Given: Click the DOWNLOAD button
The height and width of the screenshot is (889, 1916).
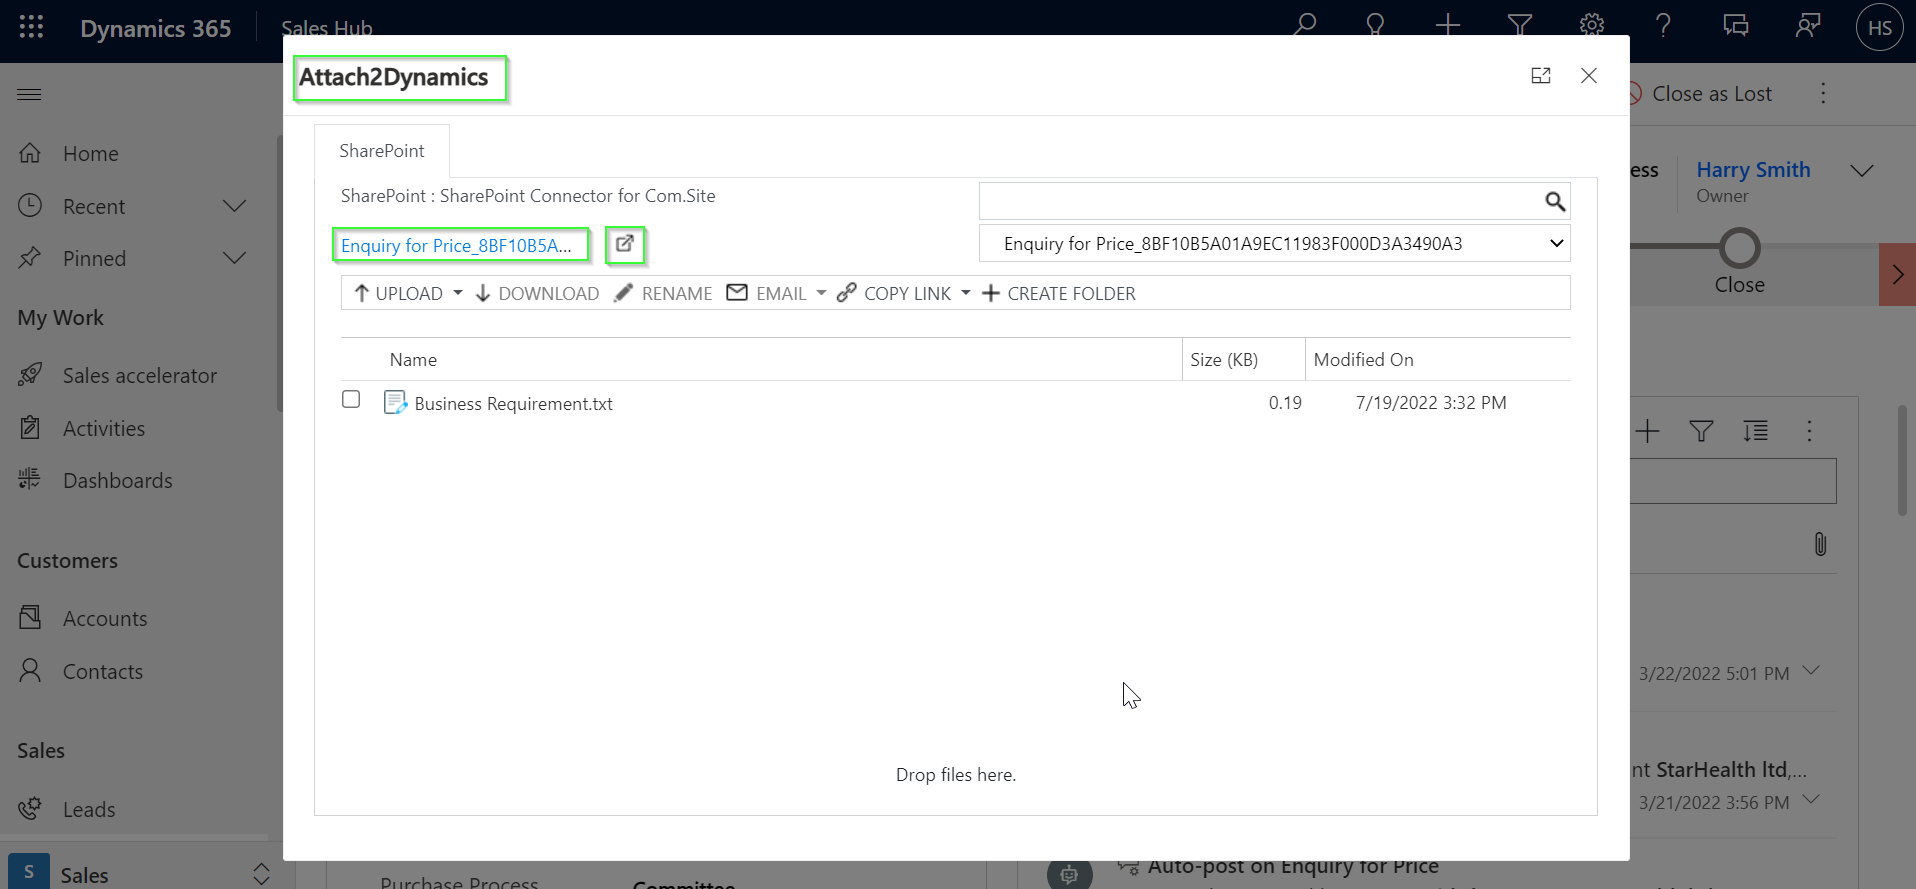Looking at the screenshot, I should pyautogui.click(x=537, y=293).
